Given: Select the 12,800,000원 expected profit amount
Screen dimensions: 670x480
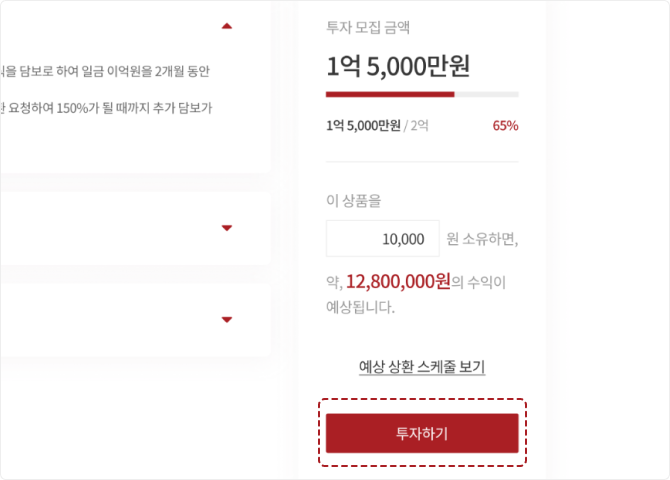Looking at the screenshot, I should pos(397,282).
